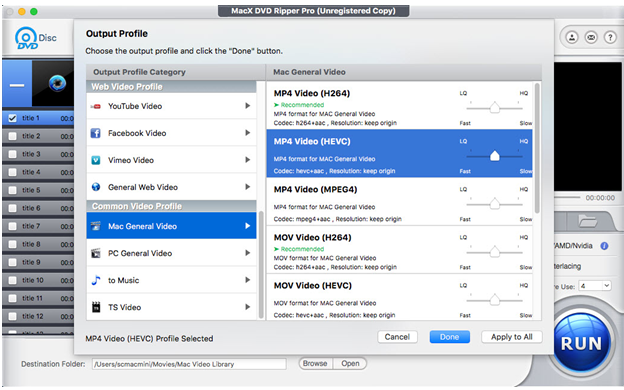Select the to Music category

point(172,280)
